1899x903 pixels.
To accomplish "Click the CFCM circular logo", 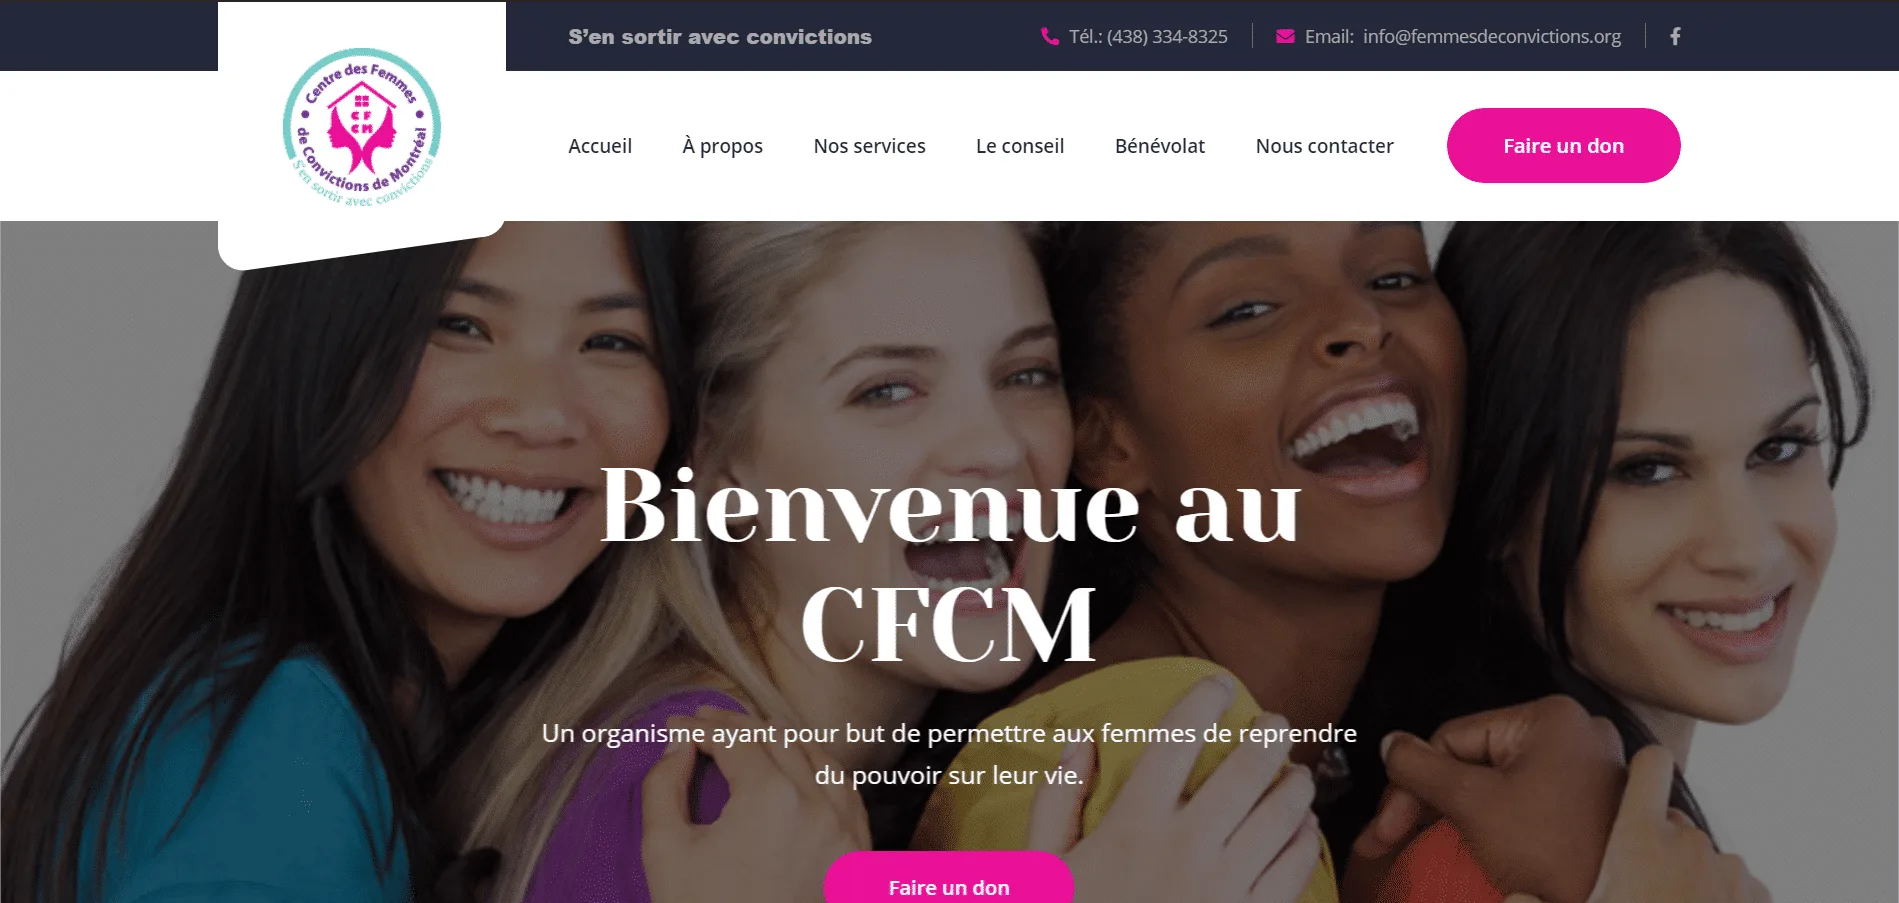I will click(362, 128).
